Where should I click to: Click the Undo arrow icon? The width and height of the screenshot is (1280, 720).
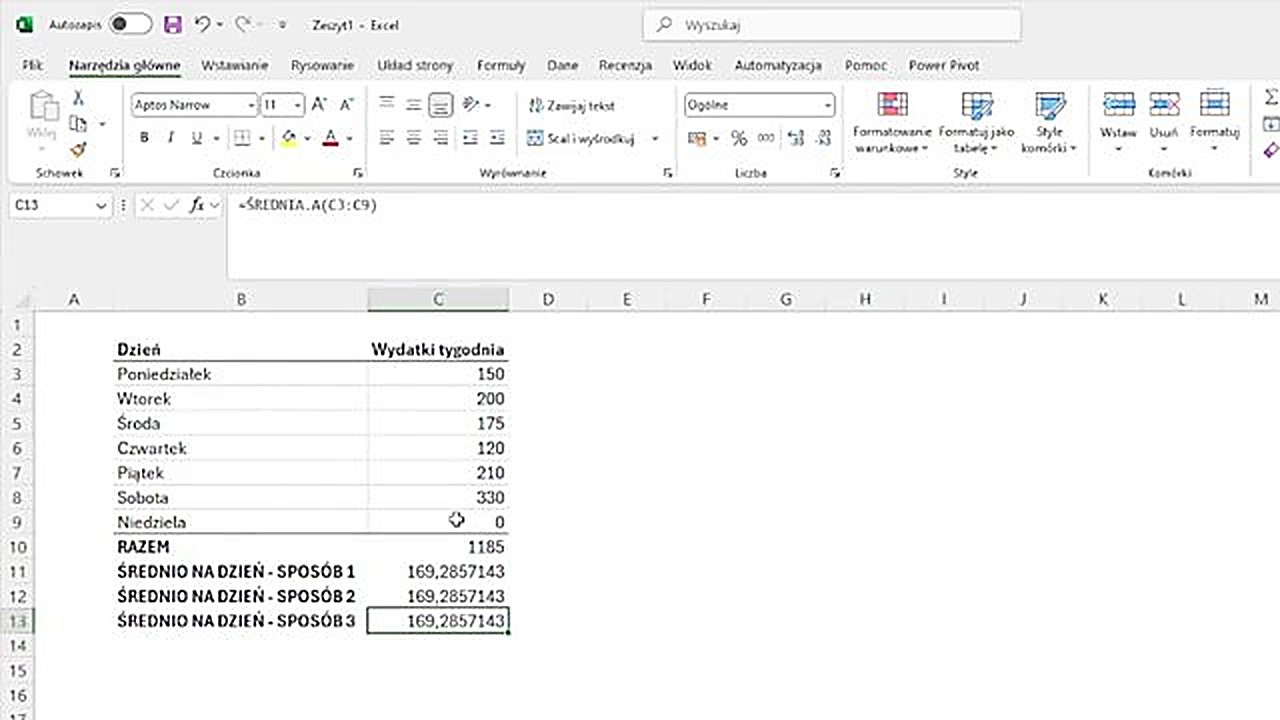point(203,25)
